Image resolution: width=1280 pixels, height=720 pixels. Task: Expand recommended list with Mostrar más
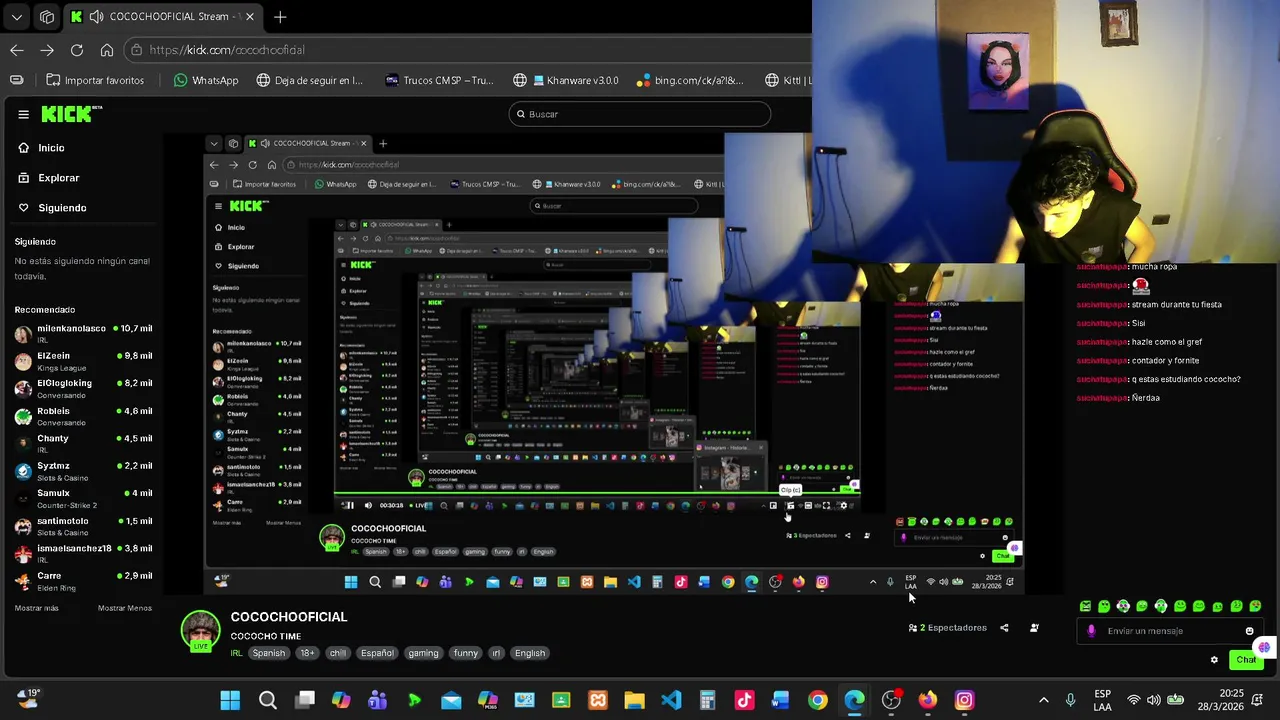pos(37,608)
